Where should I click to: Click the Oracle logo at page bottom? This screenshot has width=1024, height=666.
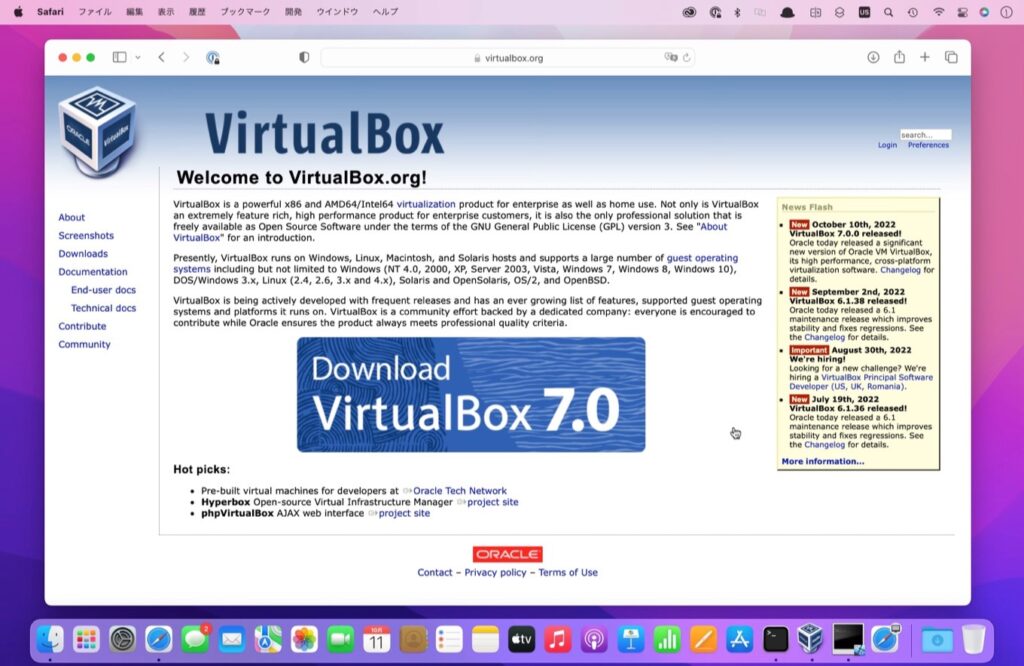coord(507,553)
